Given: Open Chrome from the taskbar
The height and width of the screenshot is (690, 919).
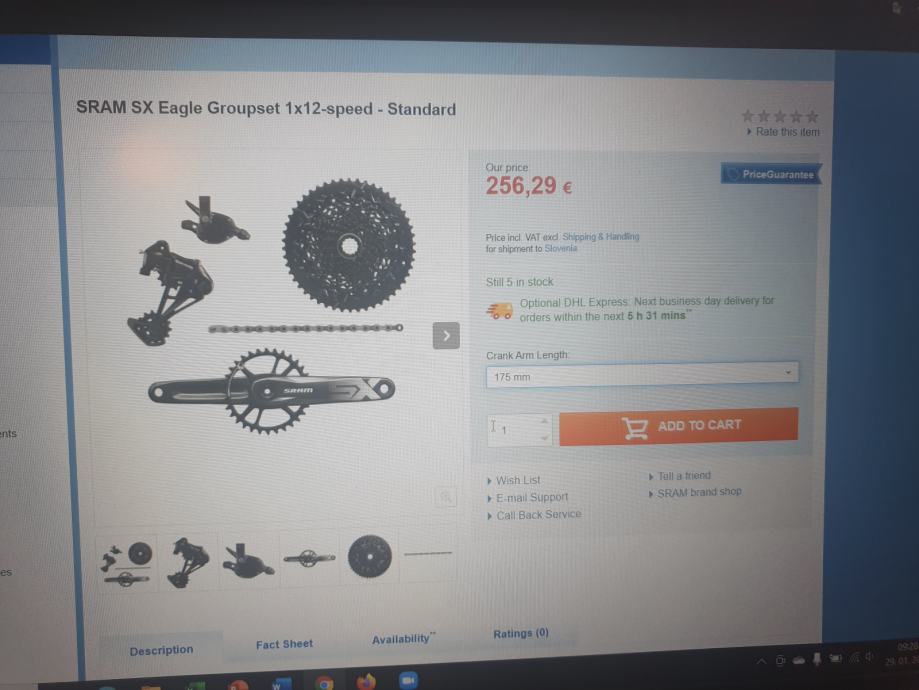Looking at the screenshot, I should tap(324, 683).
